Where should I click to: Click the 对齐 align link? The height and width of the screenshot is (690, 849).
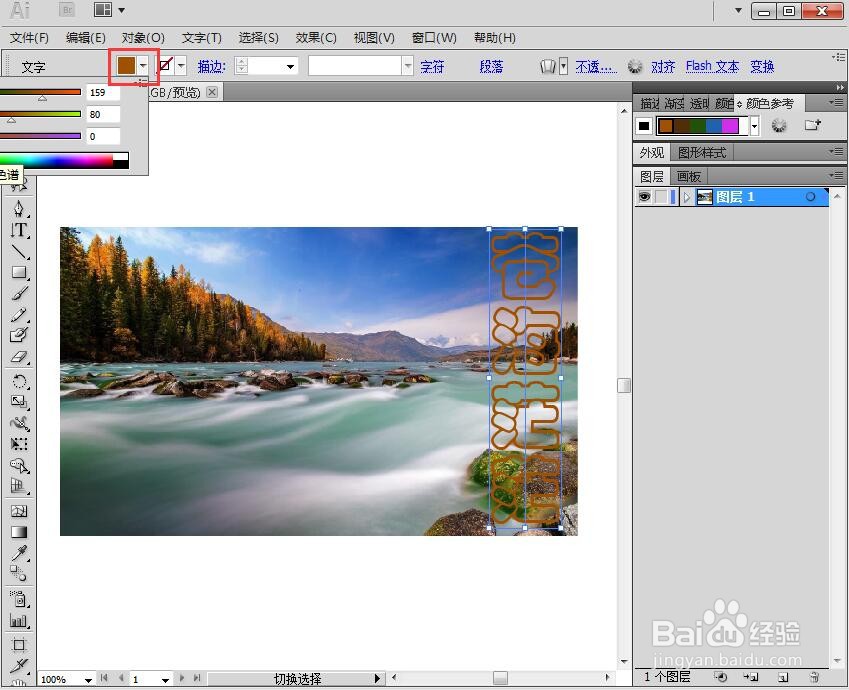pyautogui.click(x=663, y=67)
